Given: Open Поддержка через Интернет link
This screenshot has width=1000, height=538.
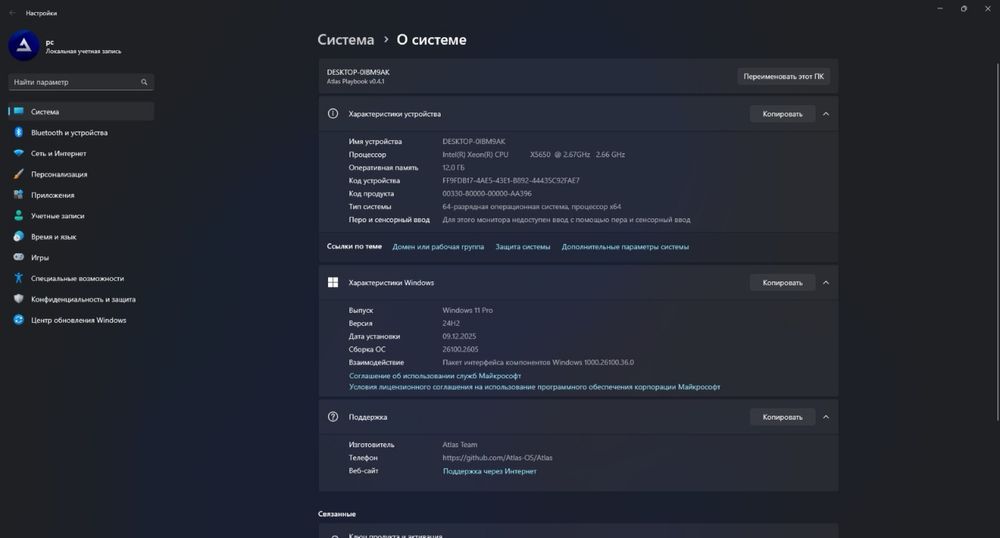Looking at the screenshot, I should tap(489, 471).
